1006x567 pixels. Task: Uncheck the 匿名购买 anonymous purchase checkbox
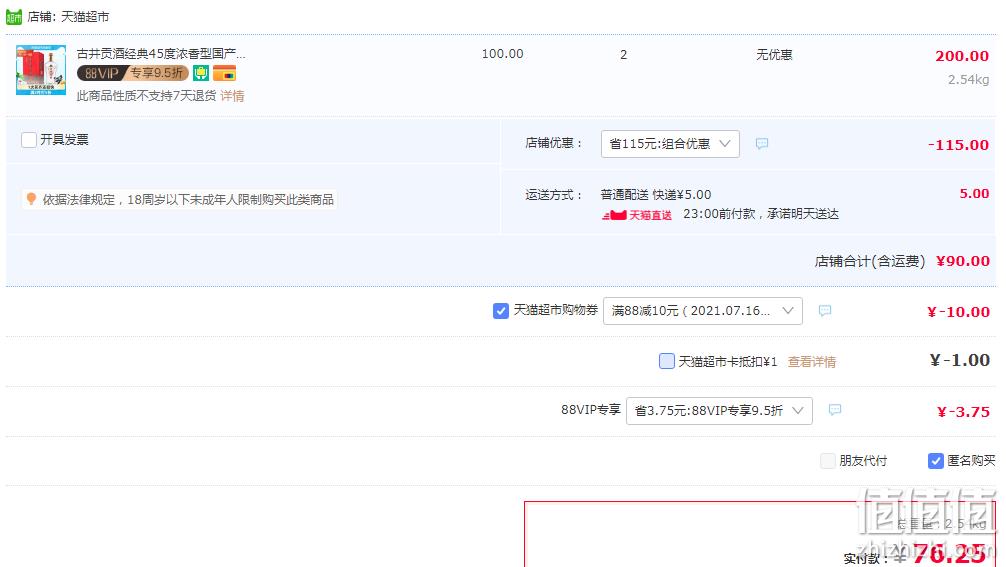point(935,461)
